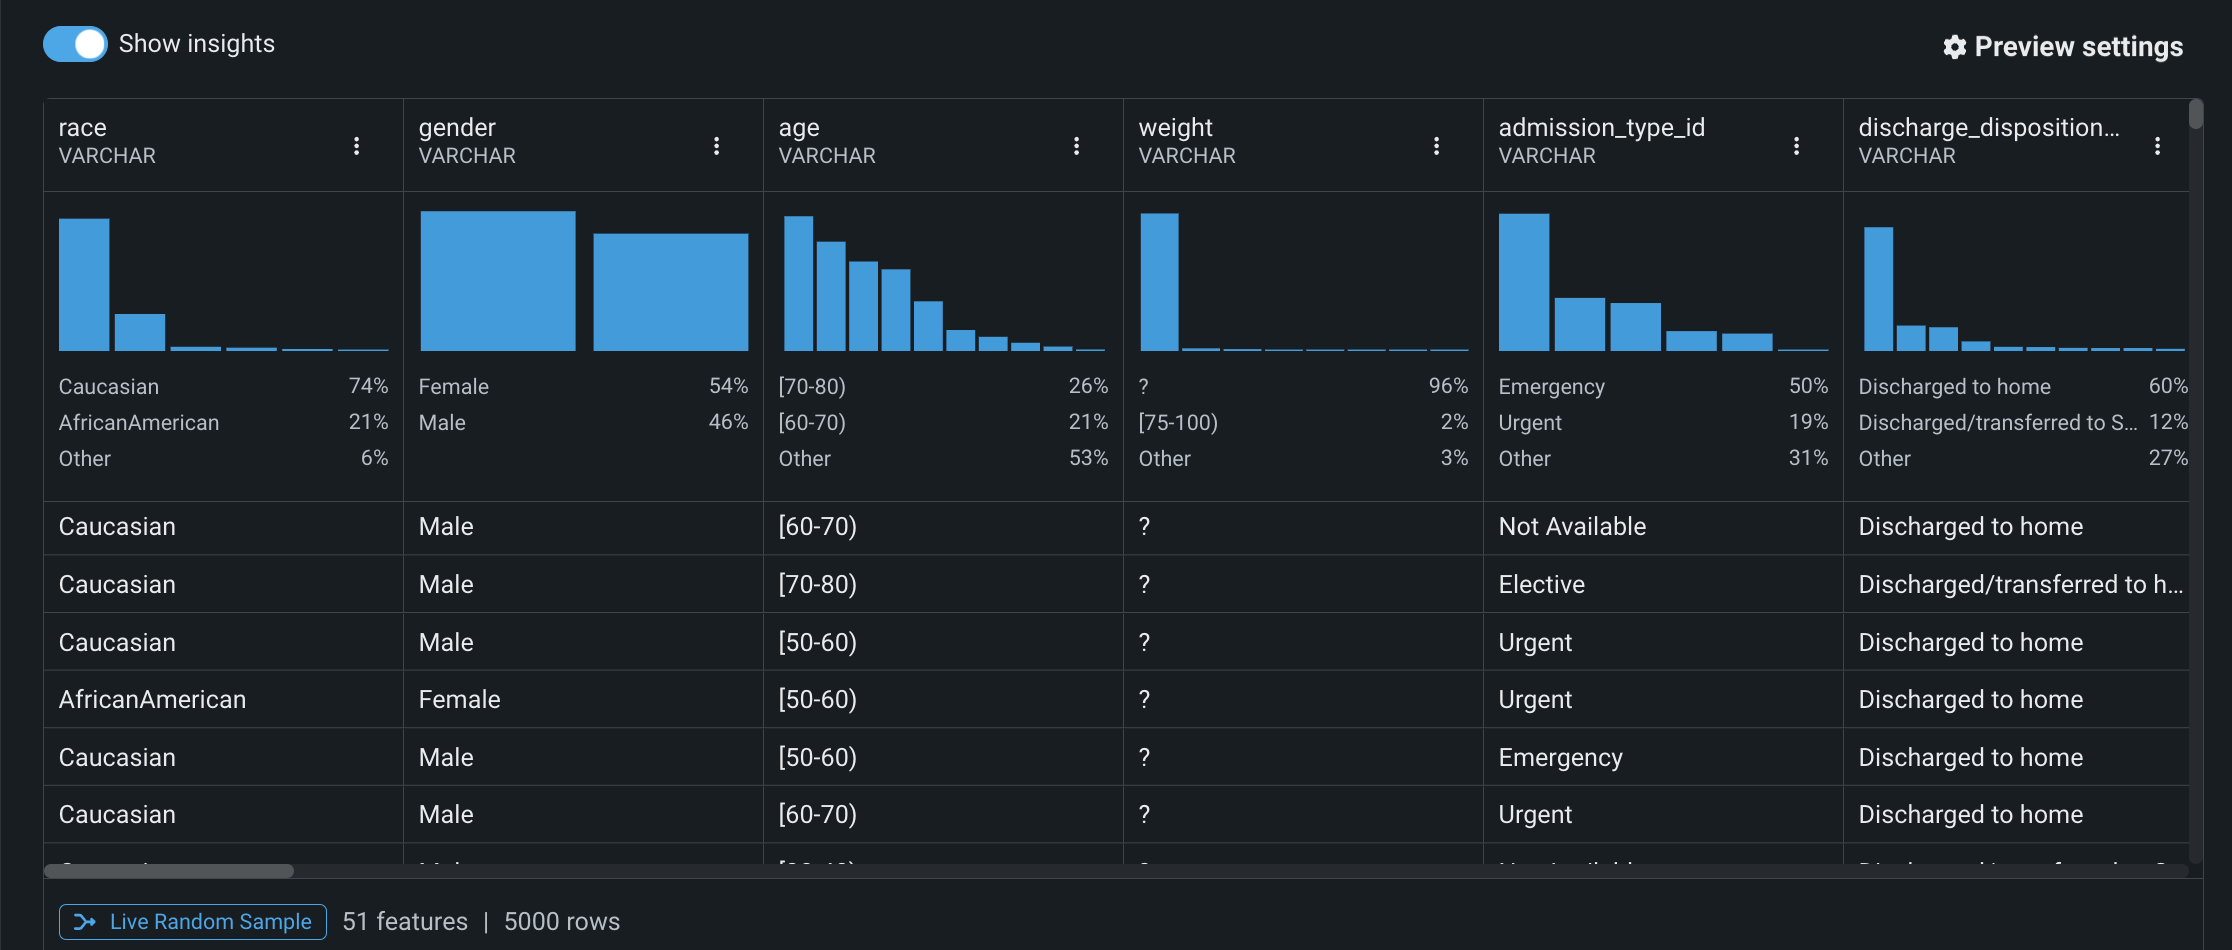Click the Caucasian bar in race histogram
The image size is (2232, 950).
84,285
